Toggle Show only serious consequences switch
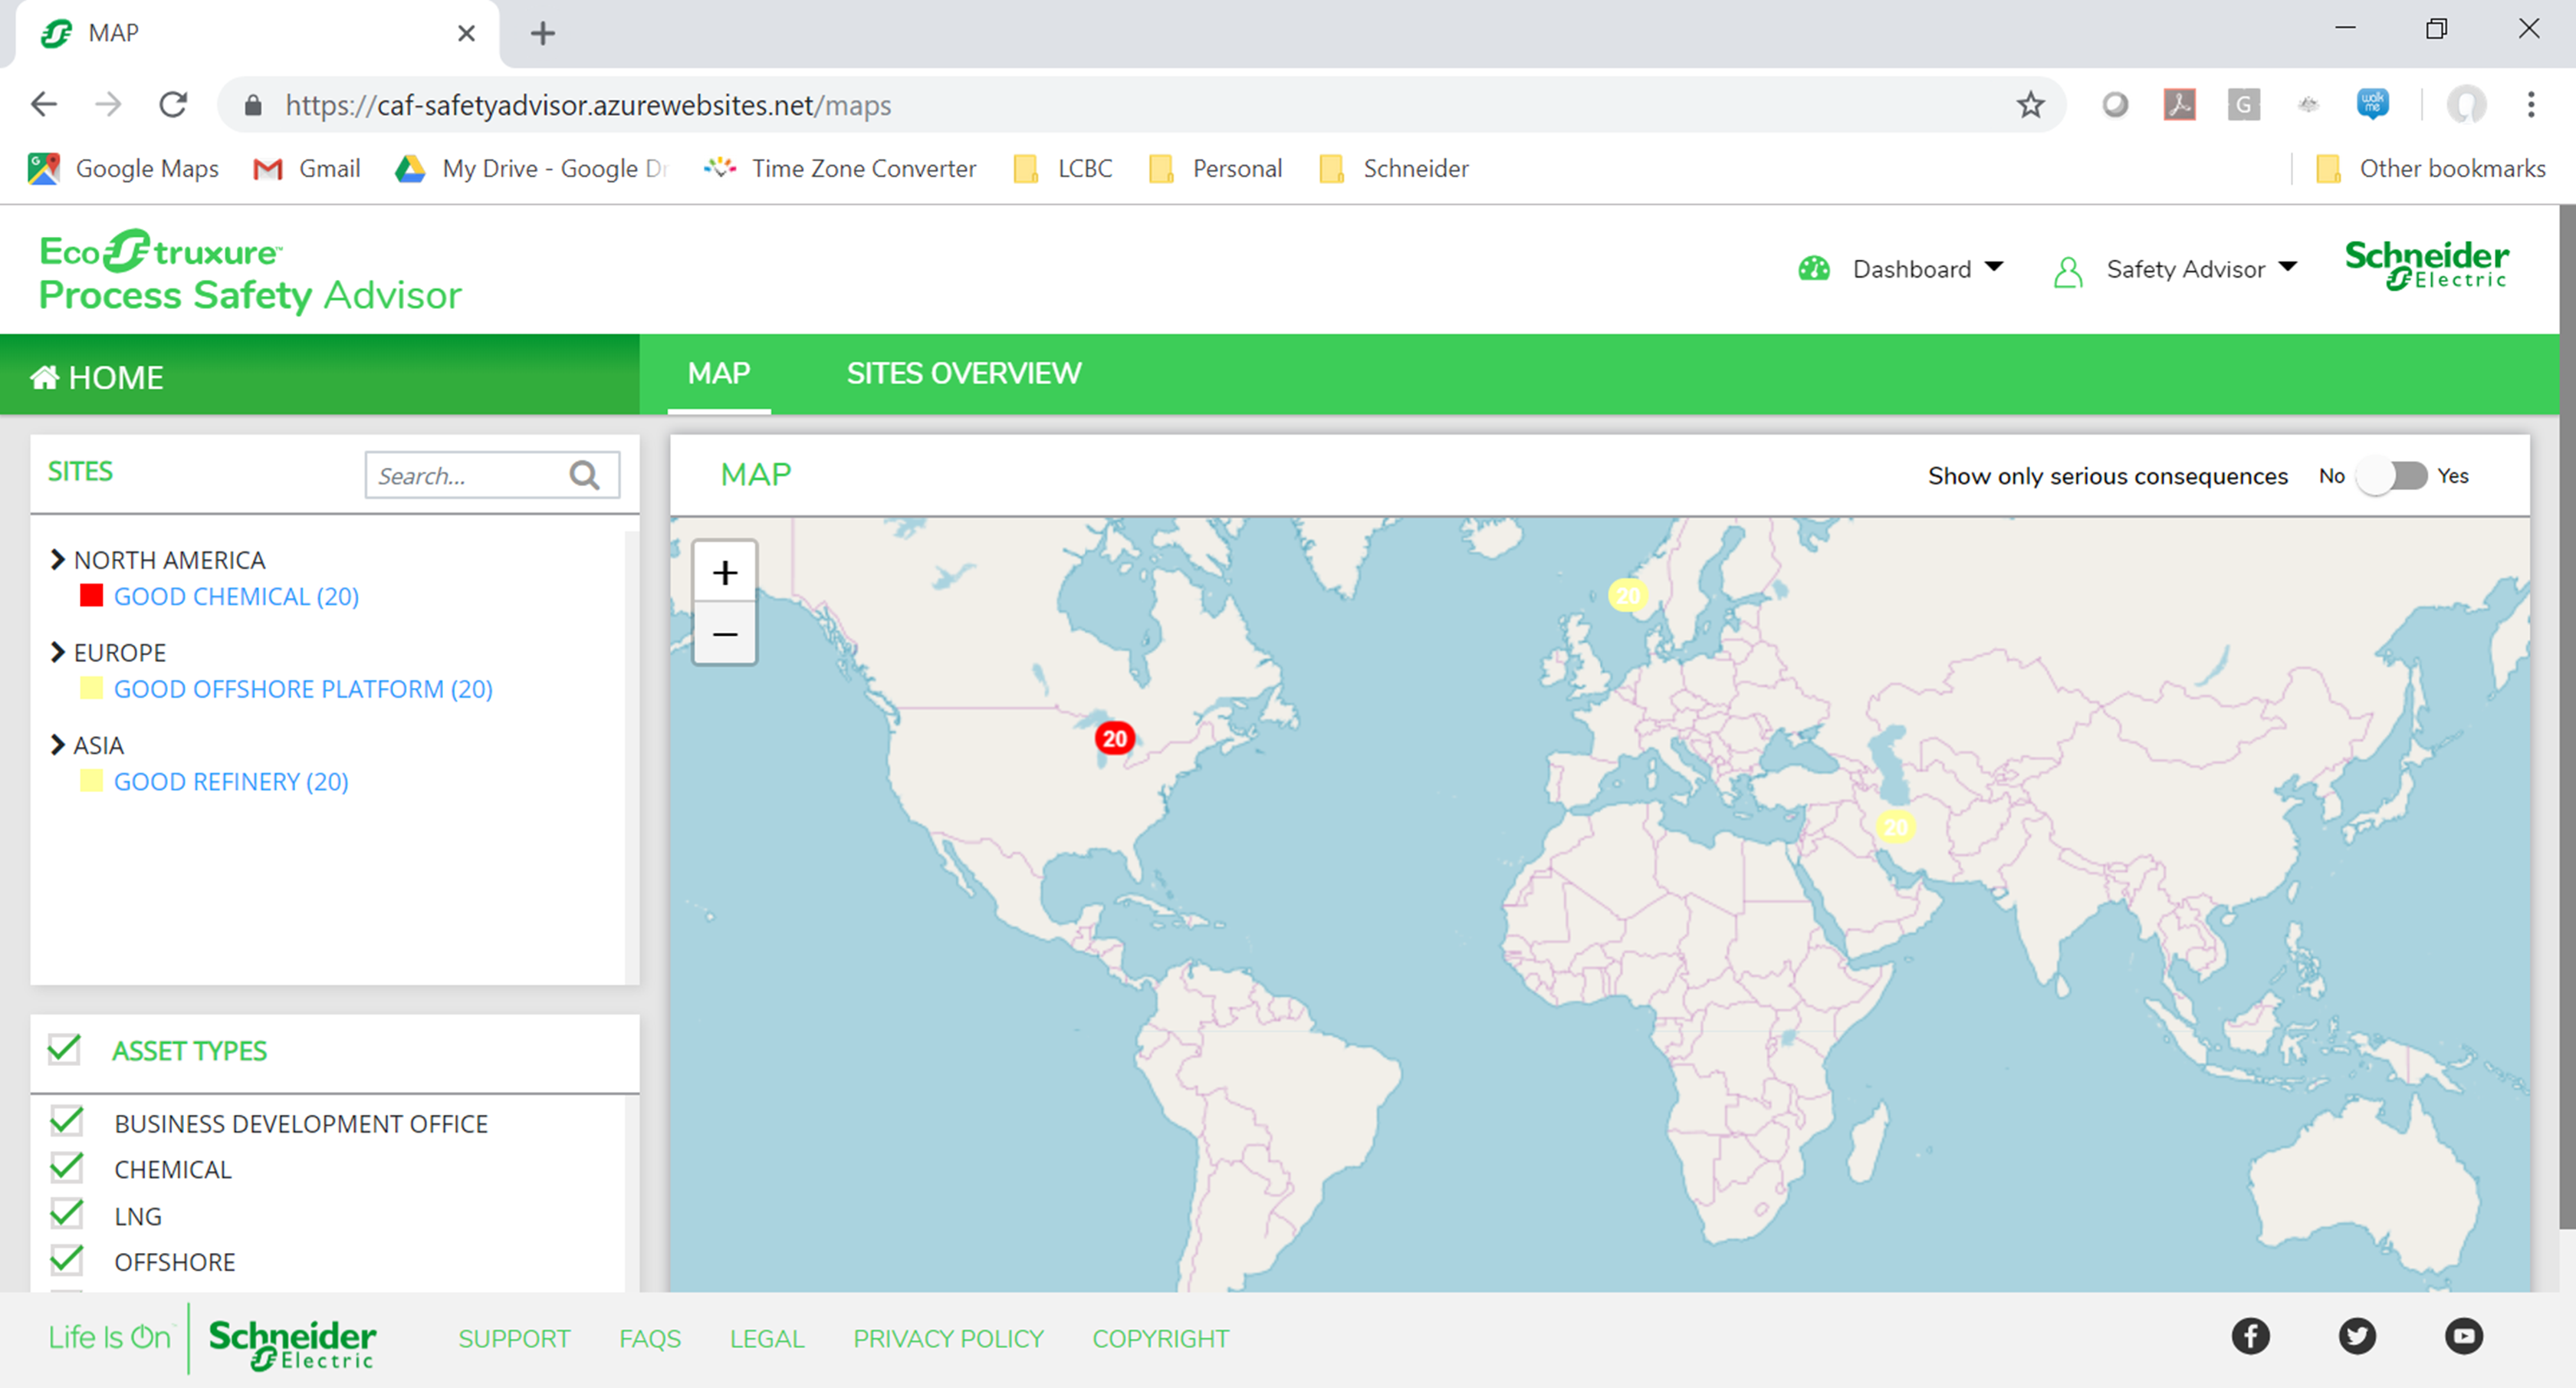 click(2391, 476)
